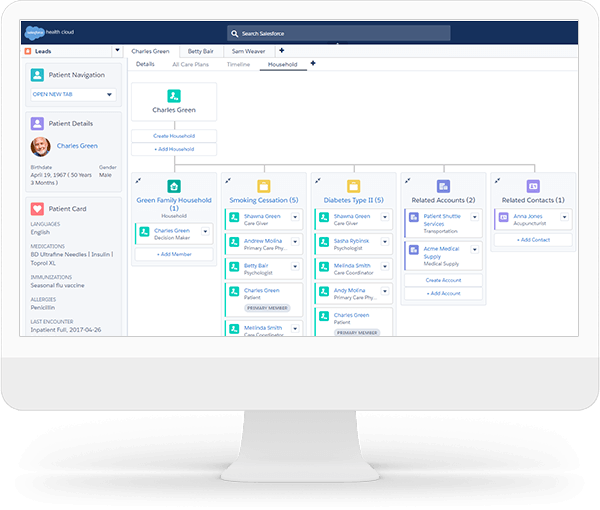600x510 pixels.
Task: Open Acme Medical Supply link
Action: pyautogui.click(x=441, y=253)
